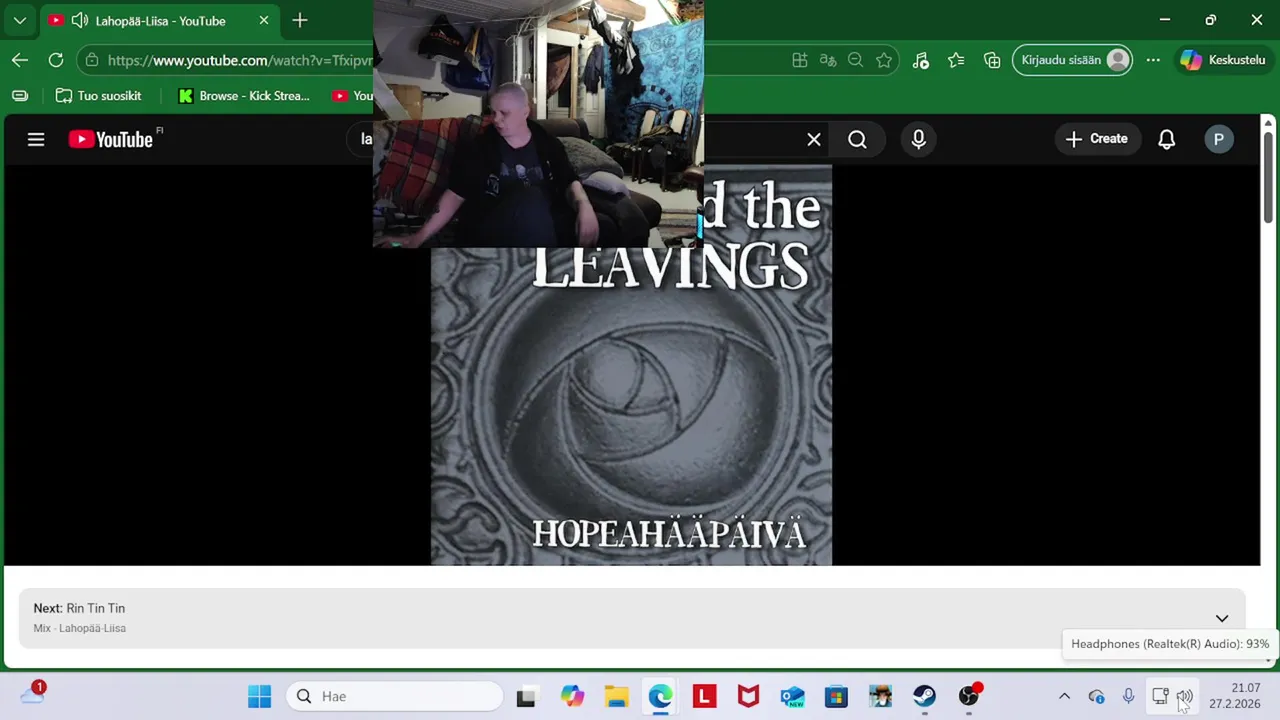Screen dimensions: 1280x720
Task: Open the red L app on taskbar
Action: (x=704, y=696)
